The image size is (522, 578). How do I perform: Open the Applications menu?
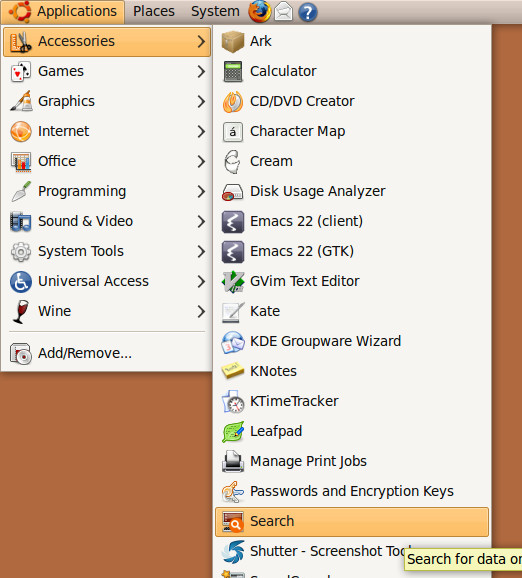(63, 12)
